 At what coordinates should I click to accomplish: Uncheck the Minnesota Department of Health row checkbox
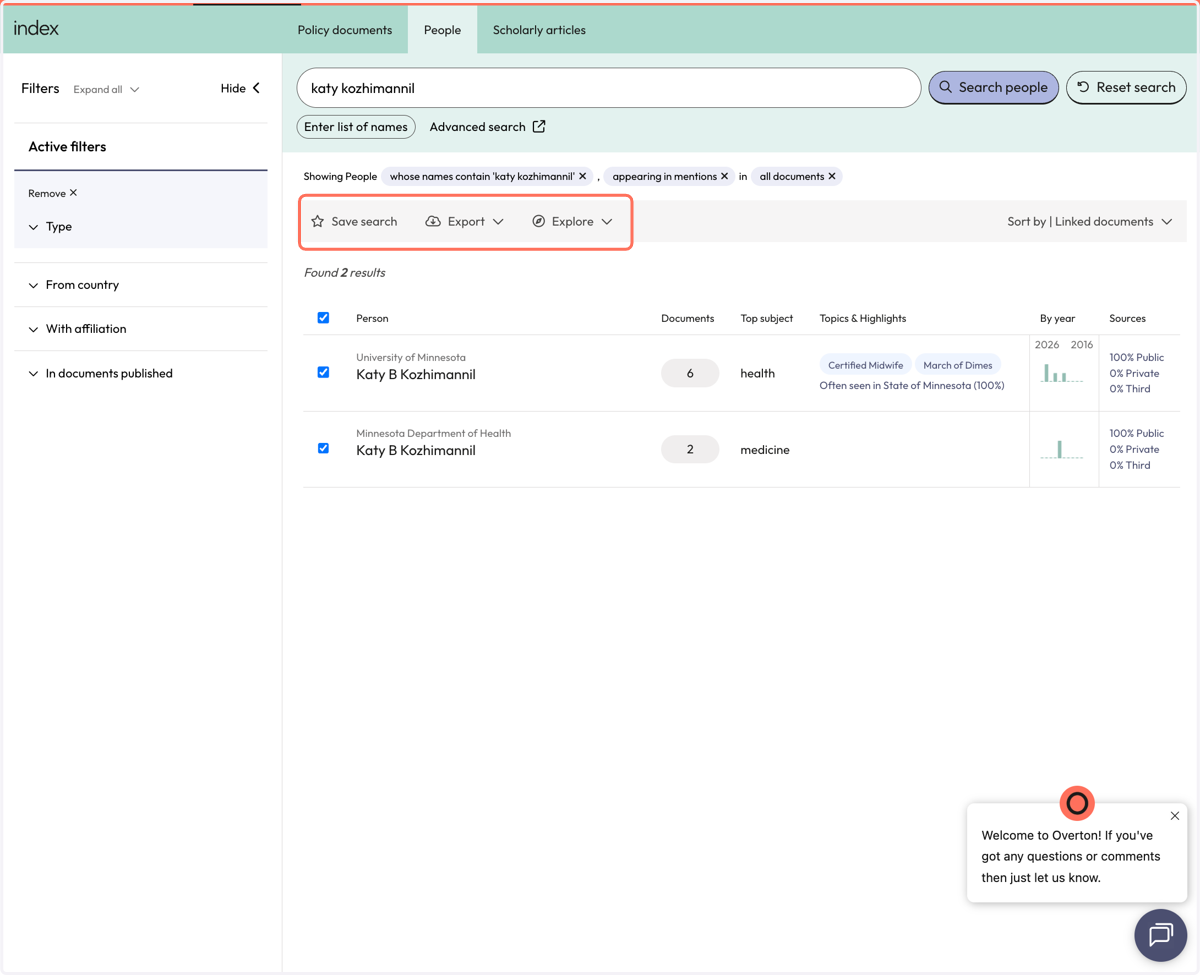tap(323, 448)
